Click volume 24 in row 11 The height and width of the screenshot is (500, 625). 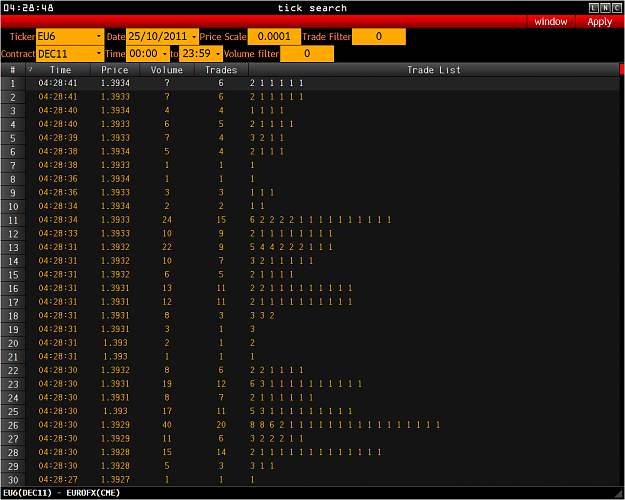(167, 220)
